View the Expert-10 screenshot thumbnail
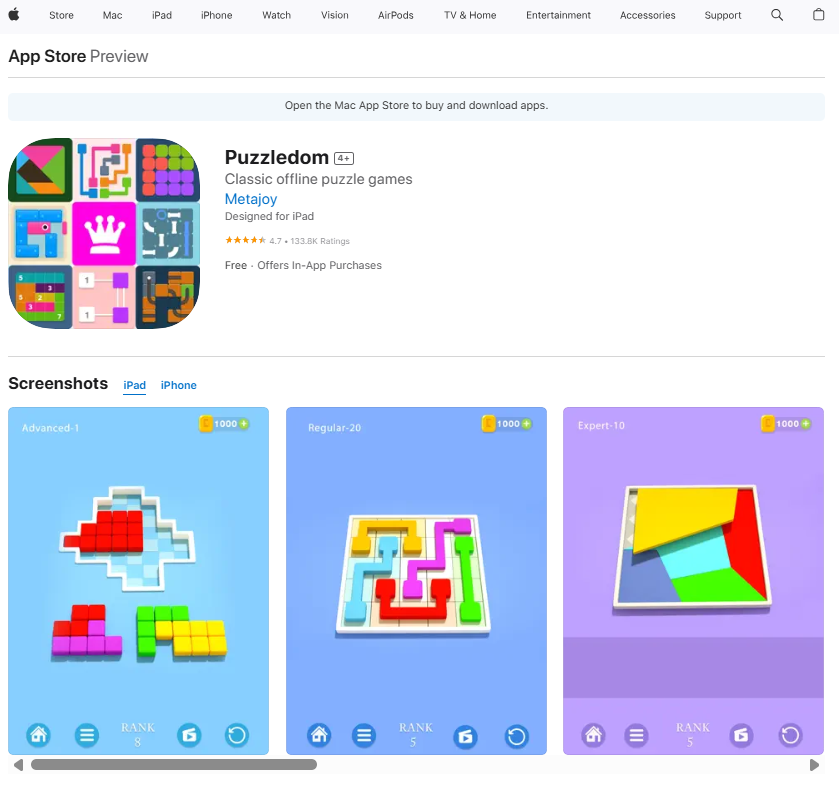This screenshot has width=839, height=797. pyautogui.click(x=693, y=581)
